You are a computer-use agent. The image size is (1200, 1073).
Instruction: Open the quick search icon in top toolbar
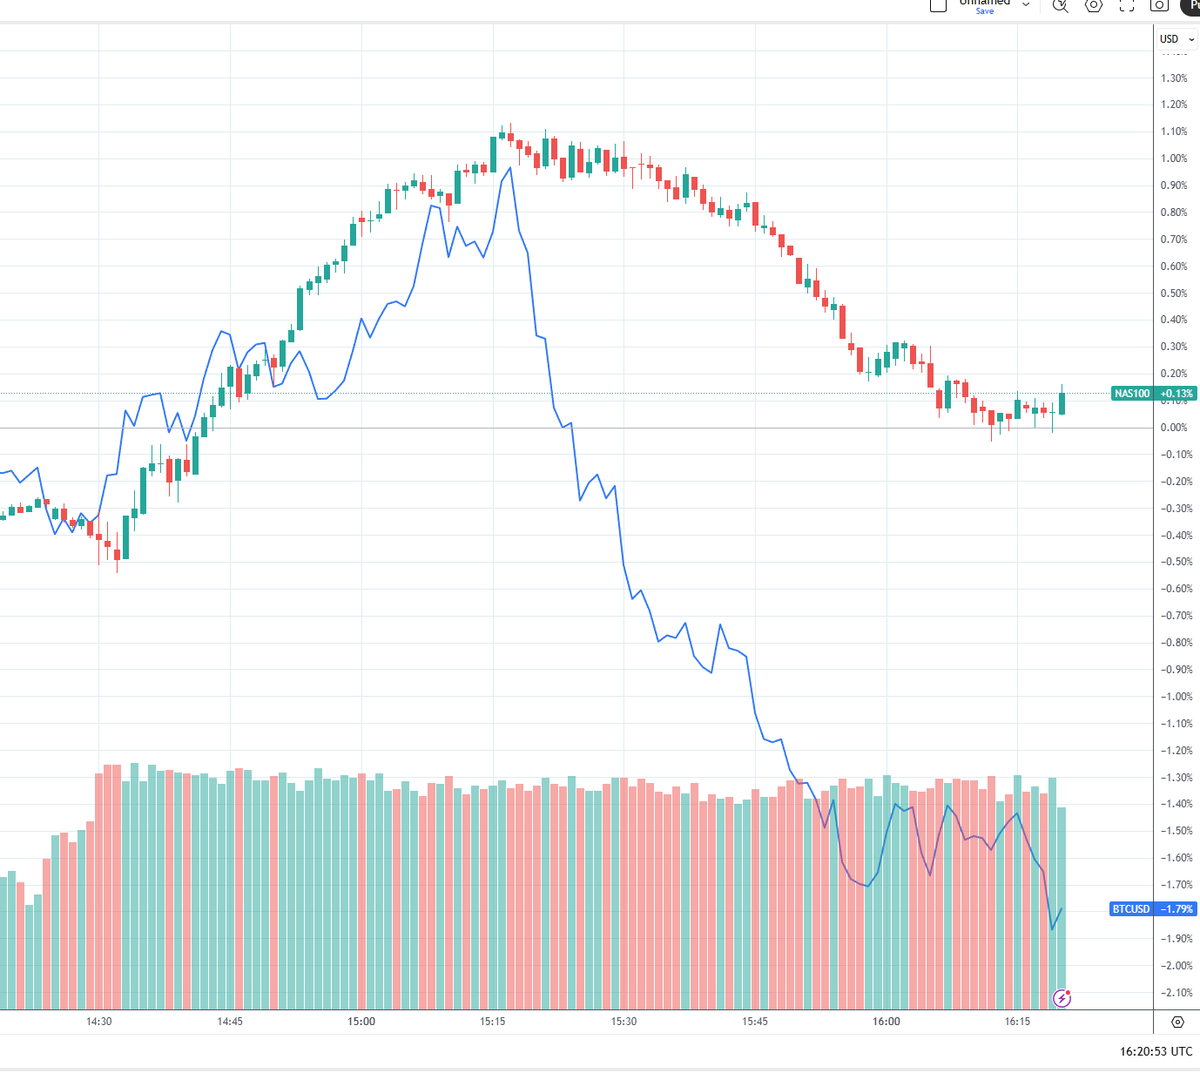(1060, 5)
